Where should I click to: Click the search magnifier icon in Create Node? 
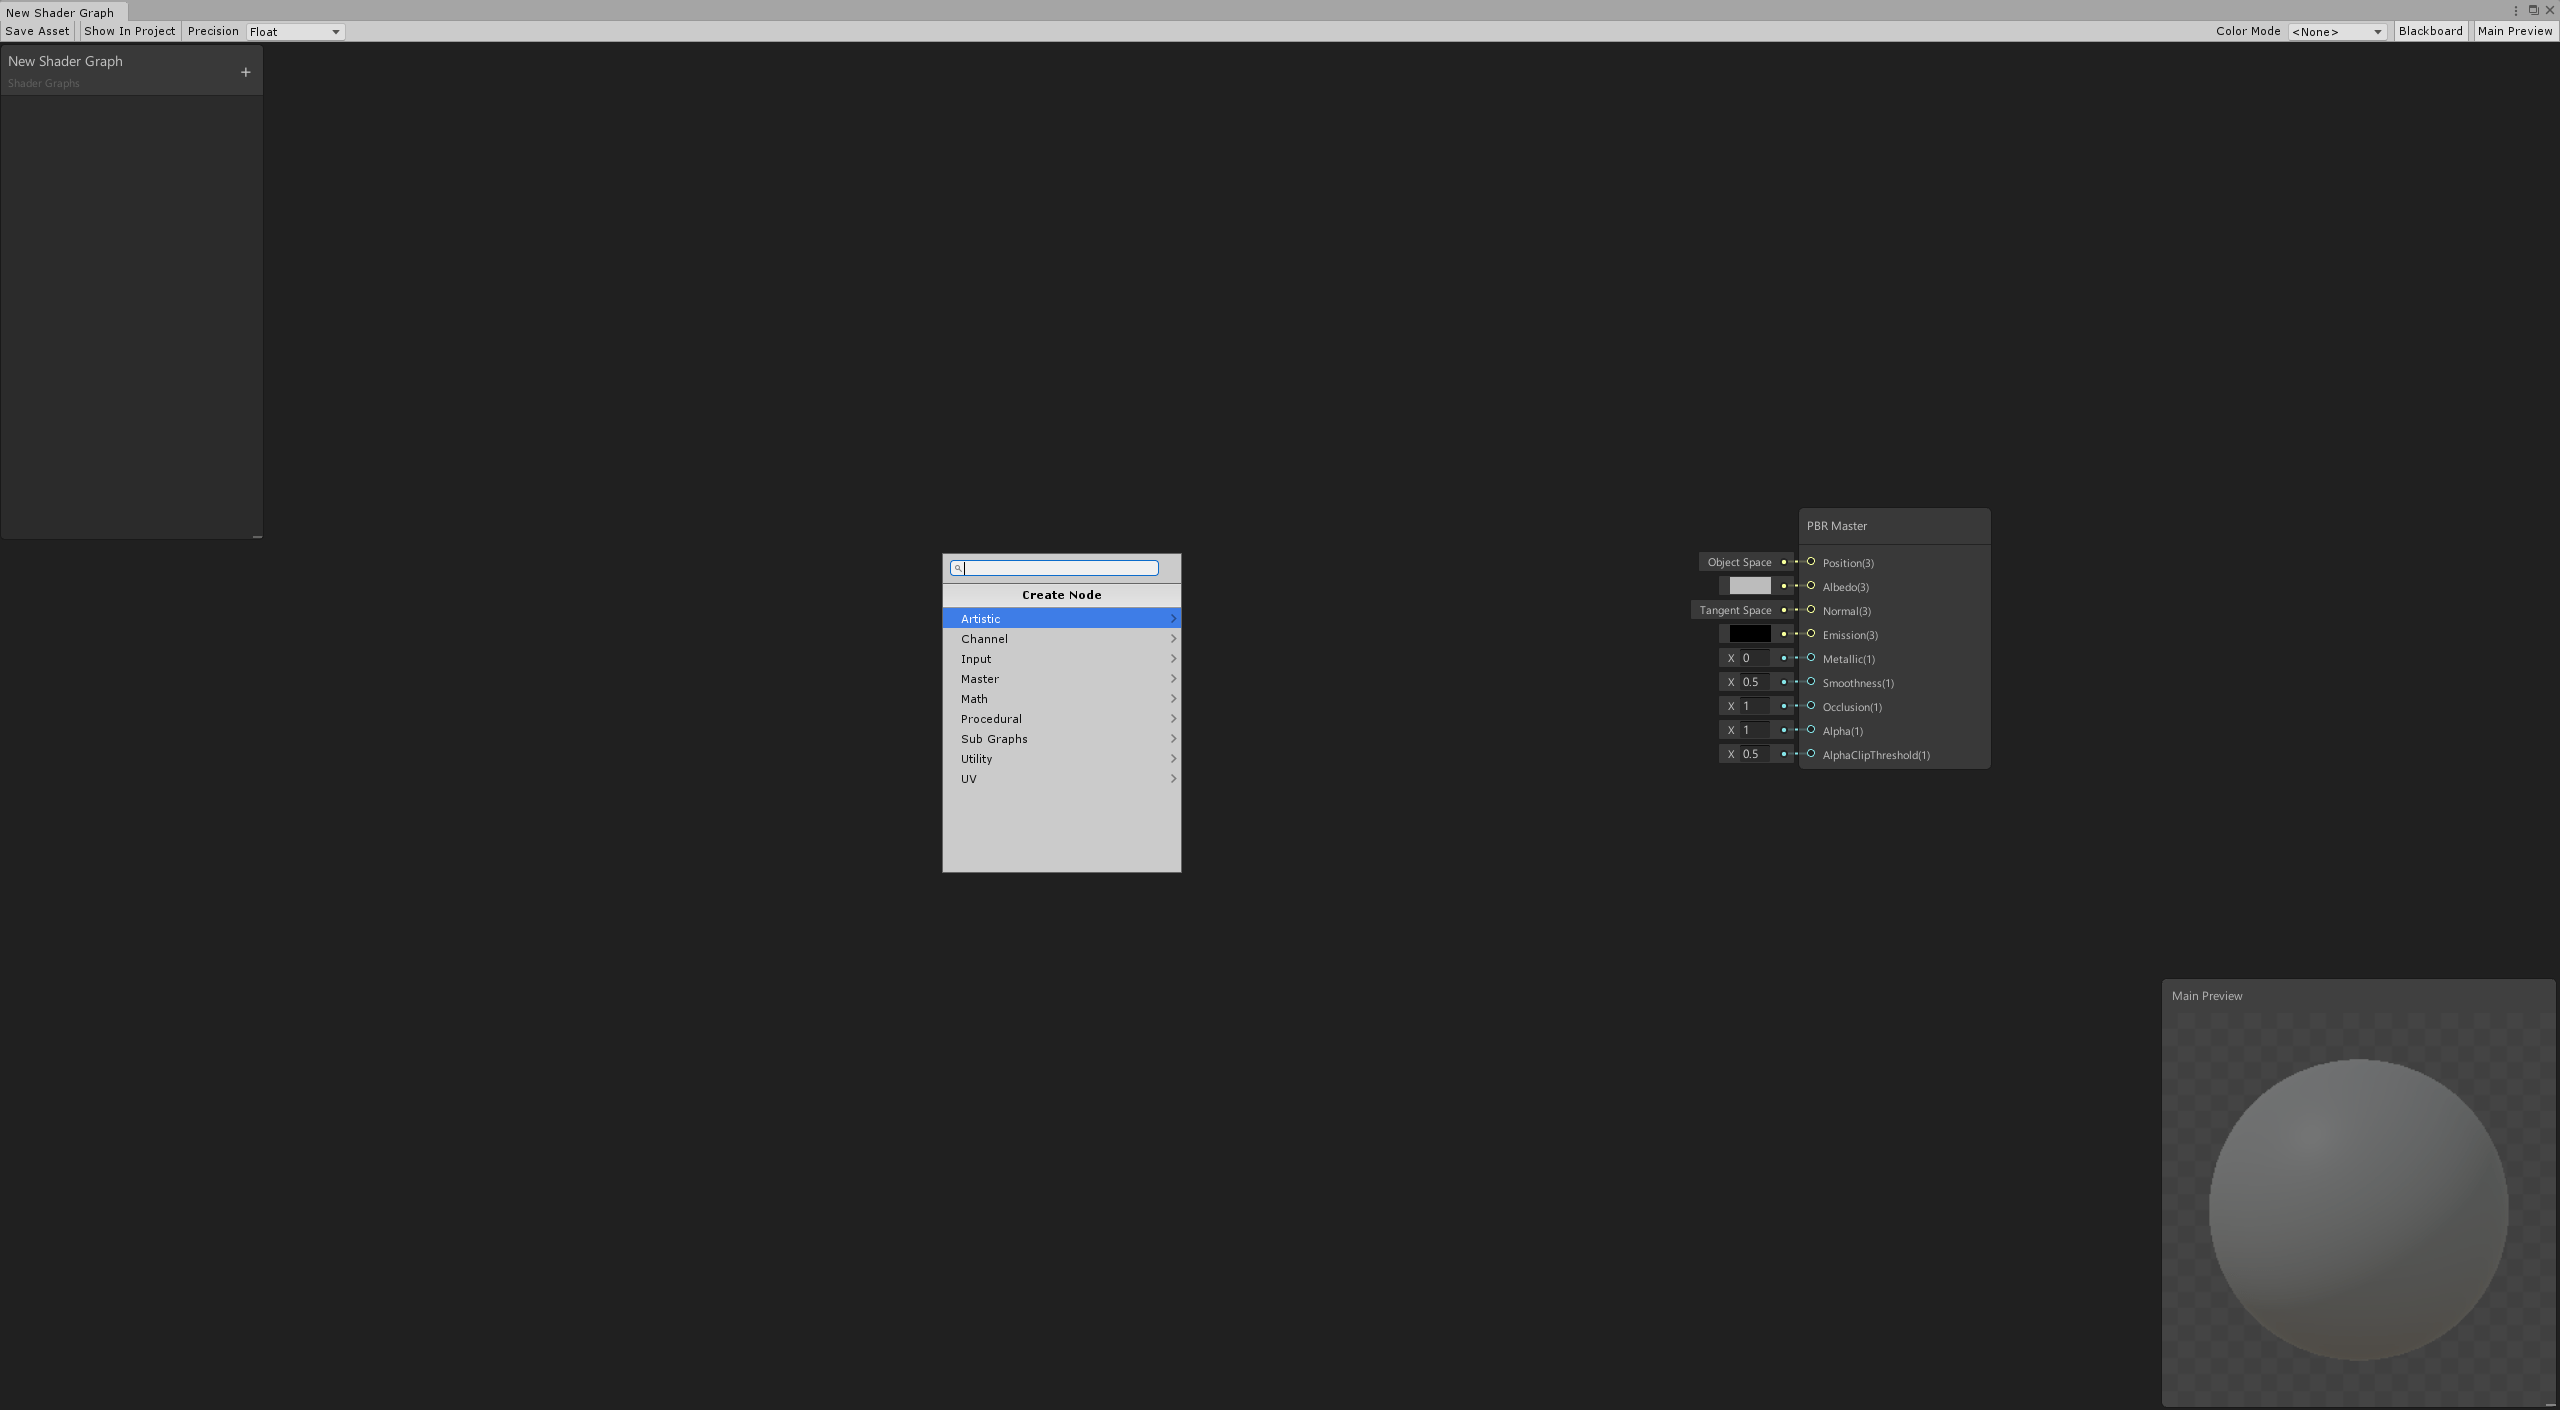(x=958, y=567)
